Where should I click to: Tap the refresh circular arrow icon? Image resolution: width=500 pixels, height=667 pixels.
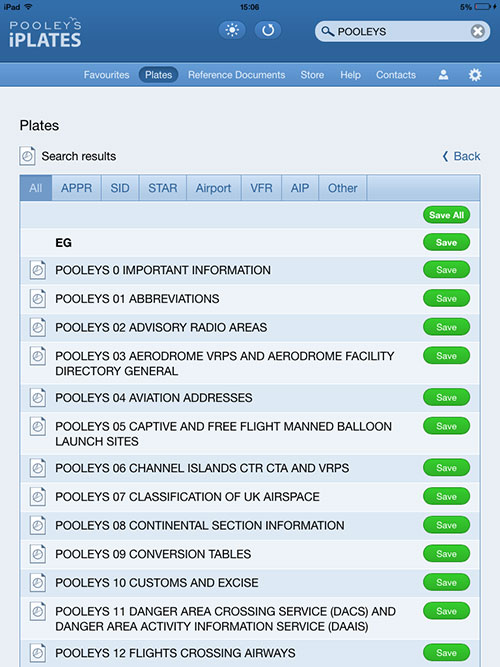pyautogui.click(x=268, y=30)
